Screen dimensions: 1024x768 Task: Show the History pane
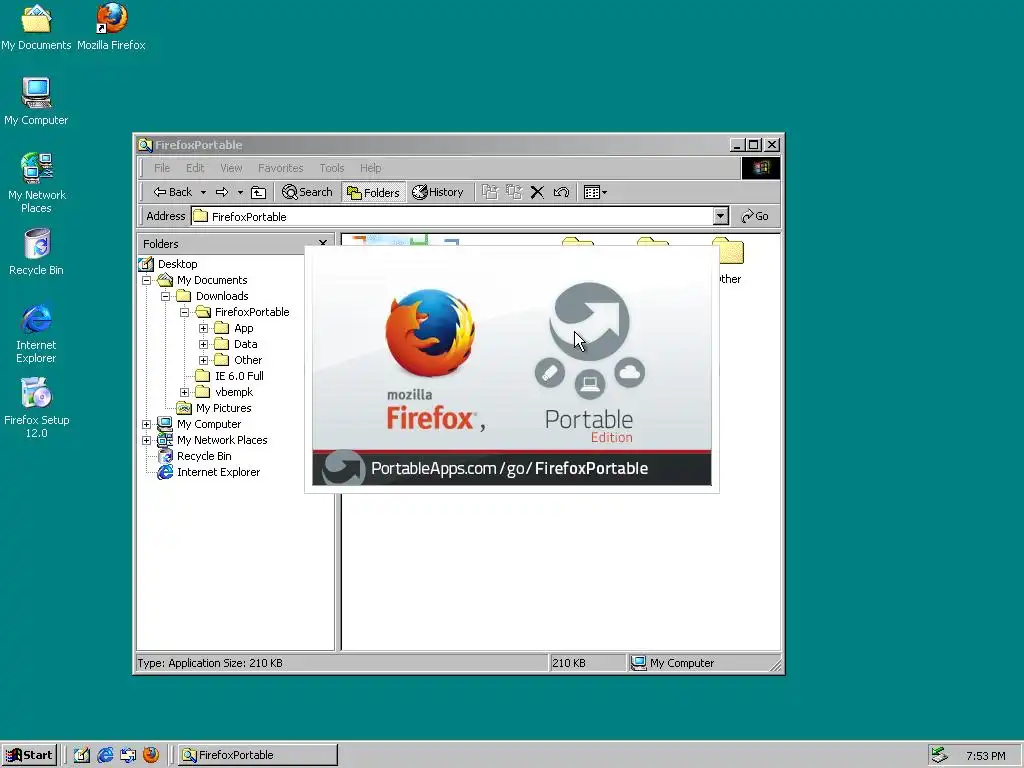click(x=438, y=192)
